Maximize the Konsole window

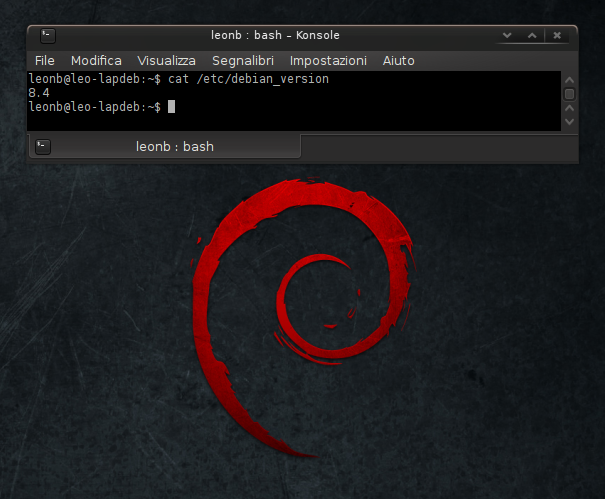click(x=532, y=35)
